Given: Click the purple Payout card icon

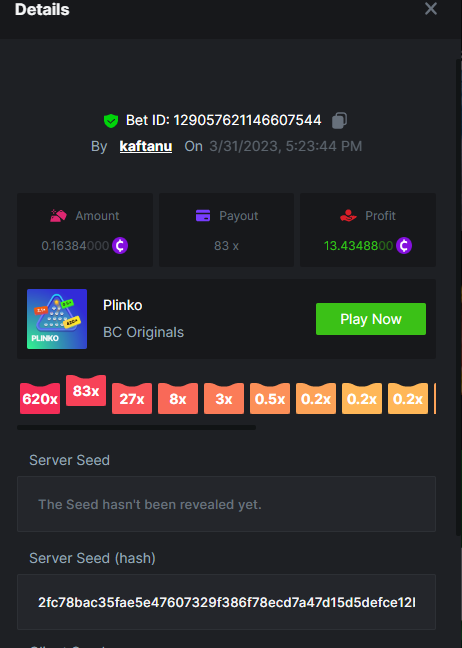Looking at the screenshot, I should click(203, 215).
